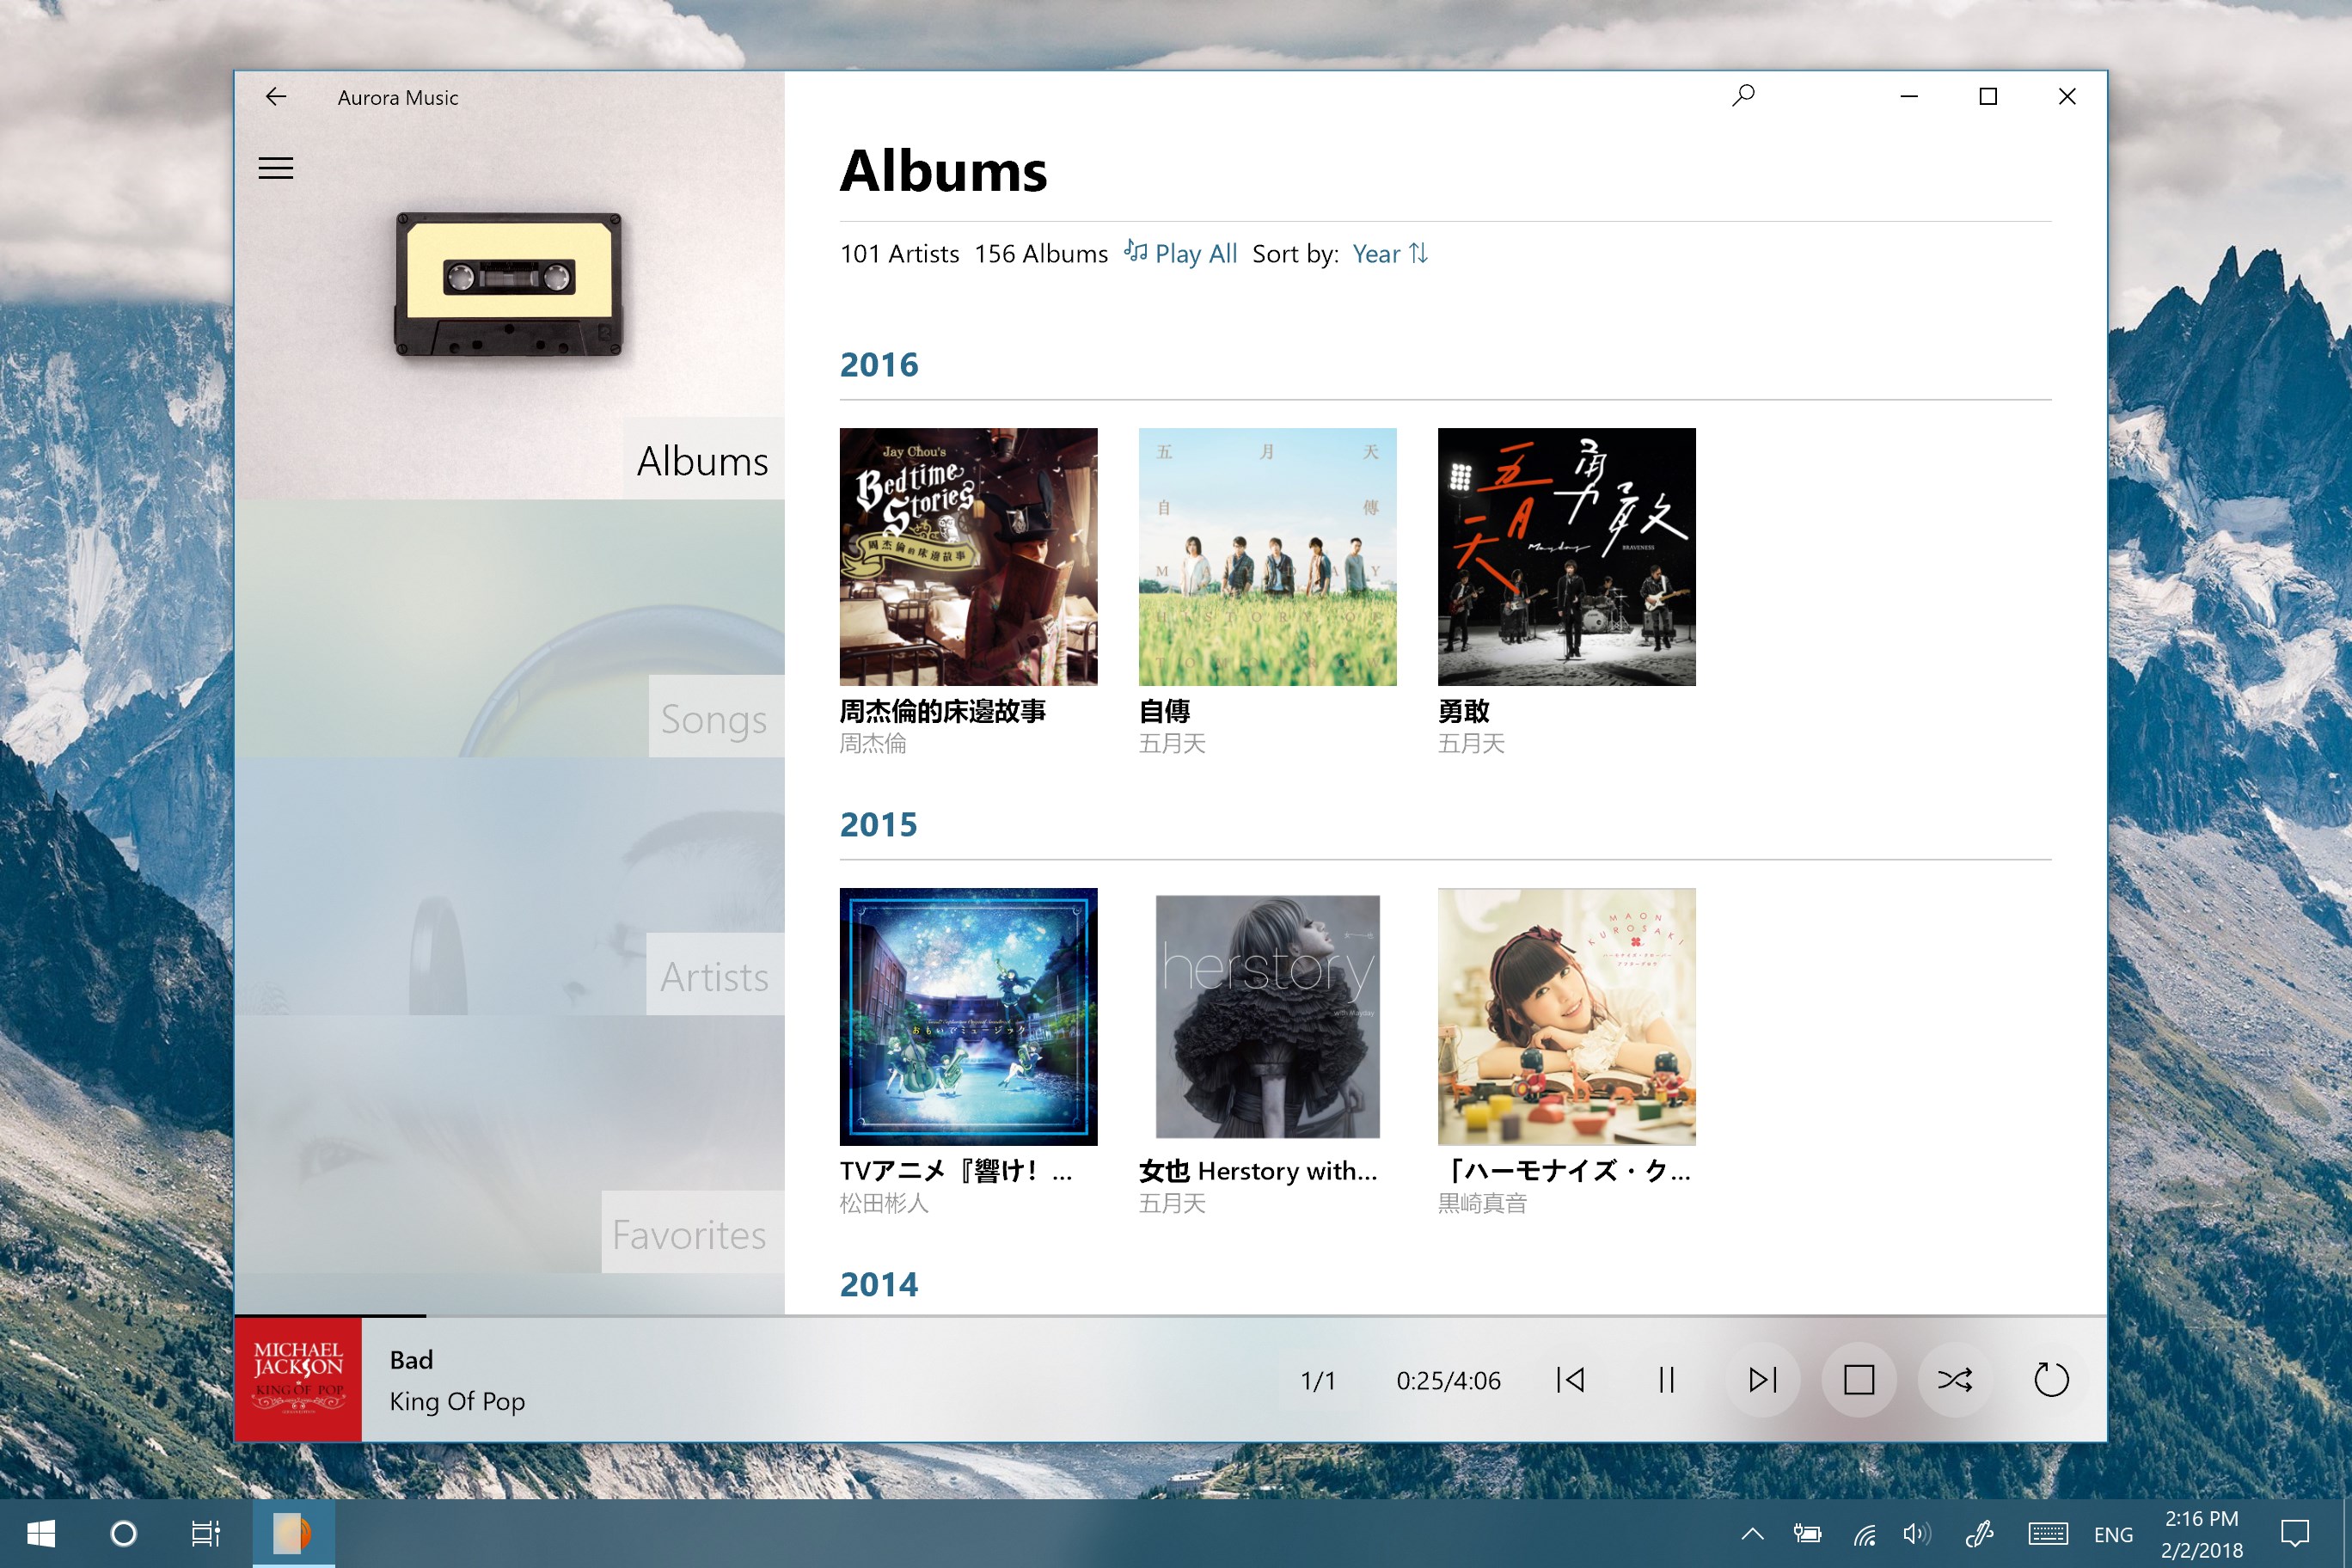Image resolution: width=2352 pixels, height=1568 pixels.
Task: Click the 2016 year heading
Action: pyautogui.click(x=879, y=364)
